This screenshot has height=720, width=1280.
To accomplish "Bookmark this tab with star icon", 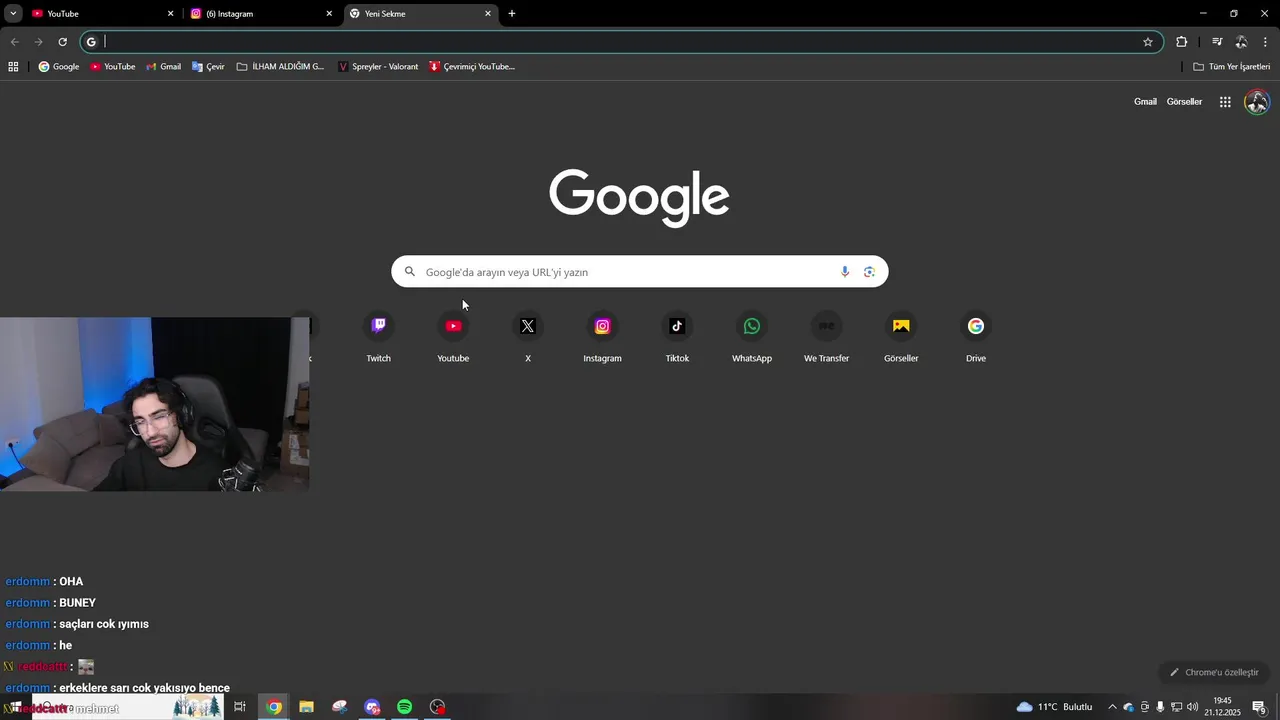I will (x=1148, y=42).
